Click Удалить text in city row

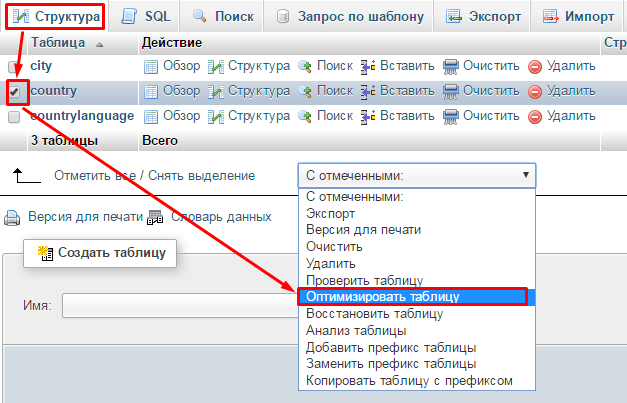(x=571, y=66)
